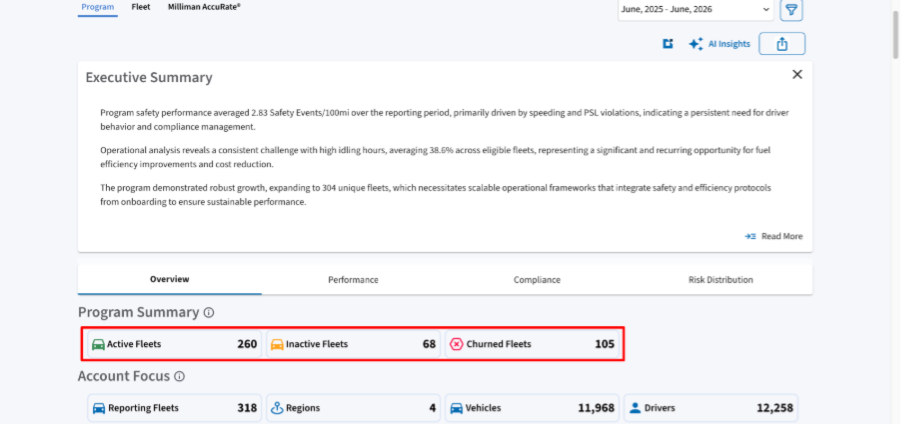Click the Program Summary info icon
This screenshot has height=424, width=901.
coord(209,313)
